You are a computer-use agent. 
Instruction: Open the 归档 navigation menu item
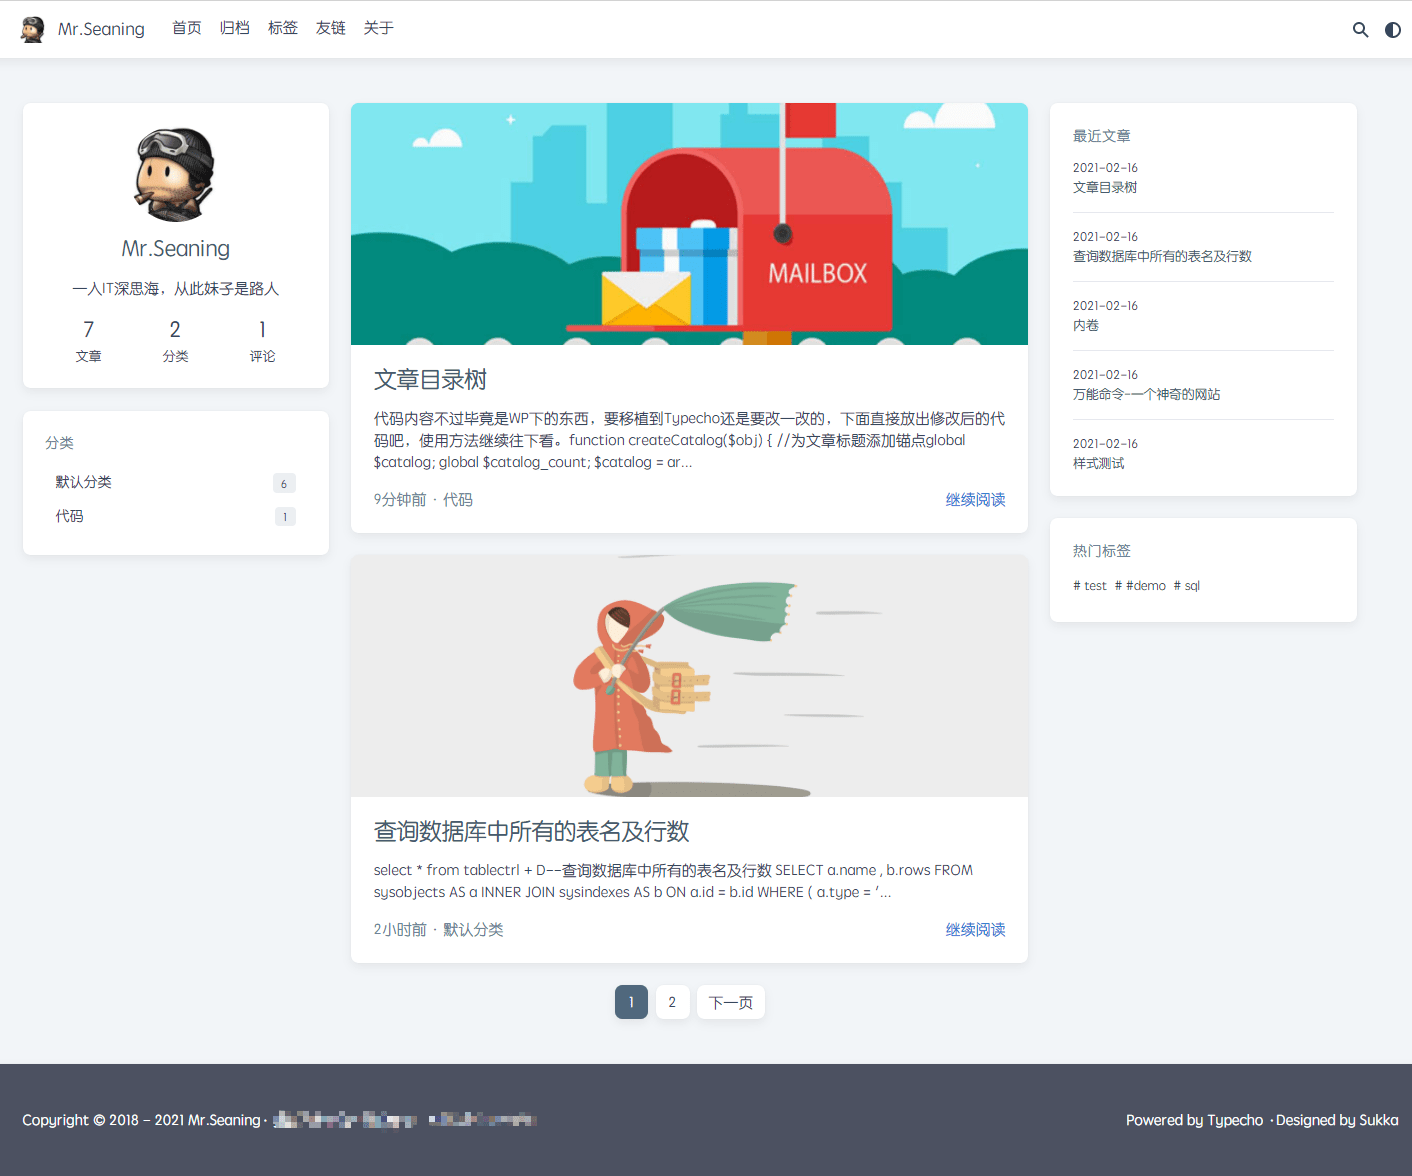[235, 28]
